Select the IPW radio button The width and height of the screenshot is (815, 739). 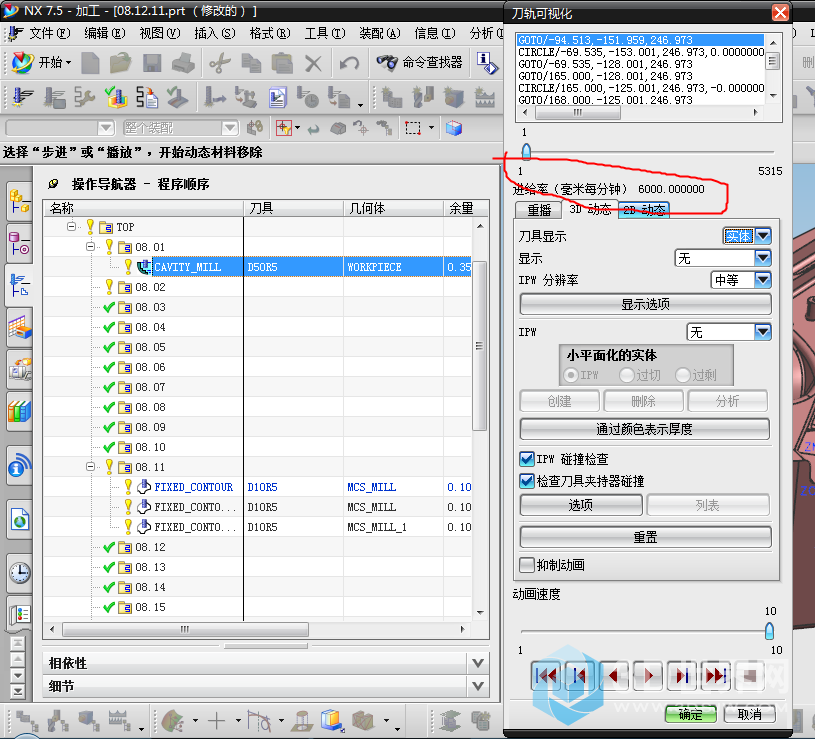(571, 375)
